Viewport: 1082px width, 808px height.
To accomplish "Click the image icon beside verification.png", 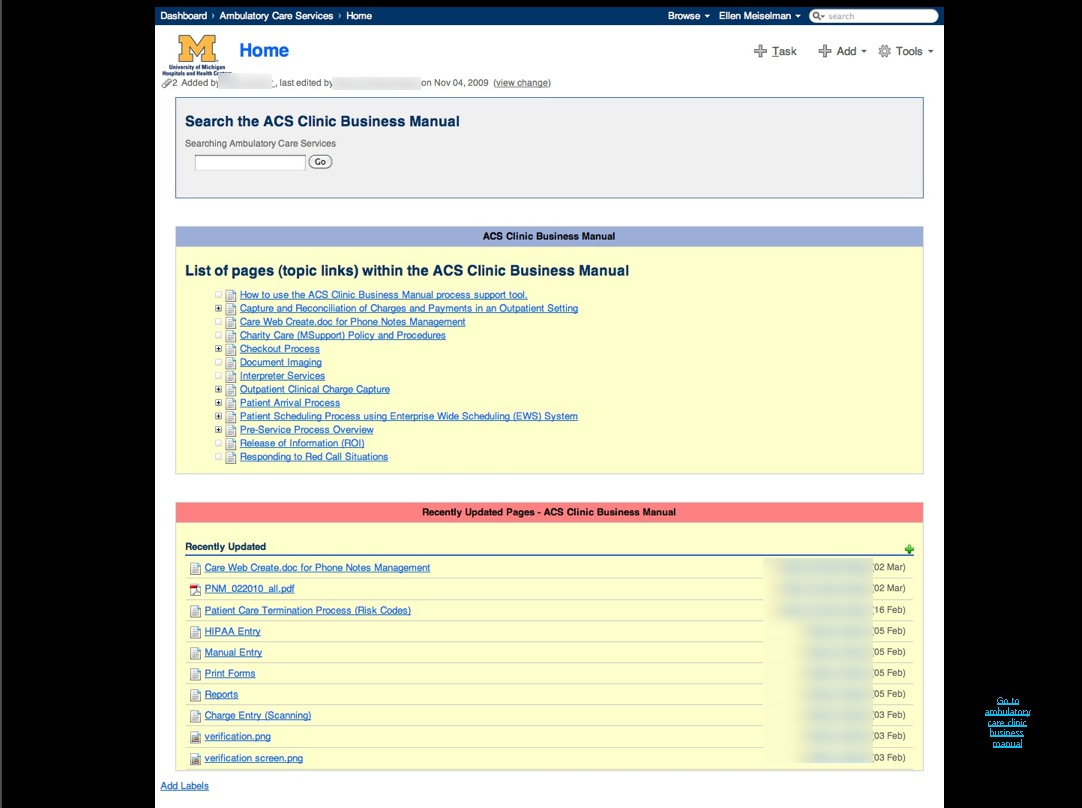I will click(196, 737).
